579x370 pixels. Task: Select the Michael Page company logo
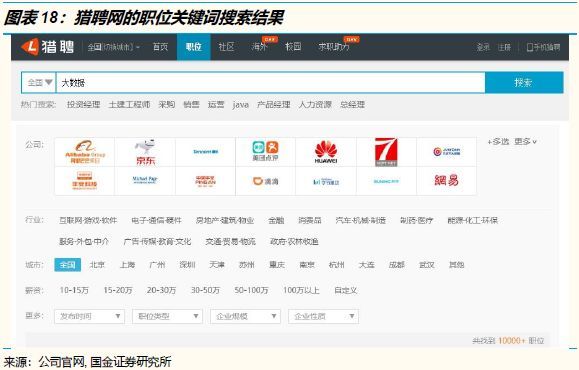click(x=145, y=181)
